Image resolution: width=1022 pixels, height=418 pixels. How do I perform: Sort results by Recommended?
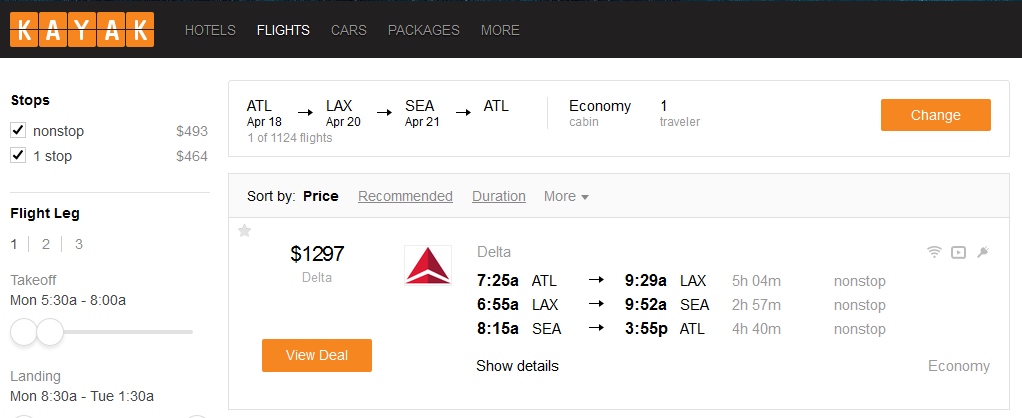(405, 197)
